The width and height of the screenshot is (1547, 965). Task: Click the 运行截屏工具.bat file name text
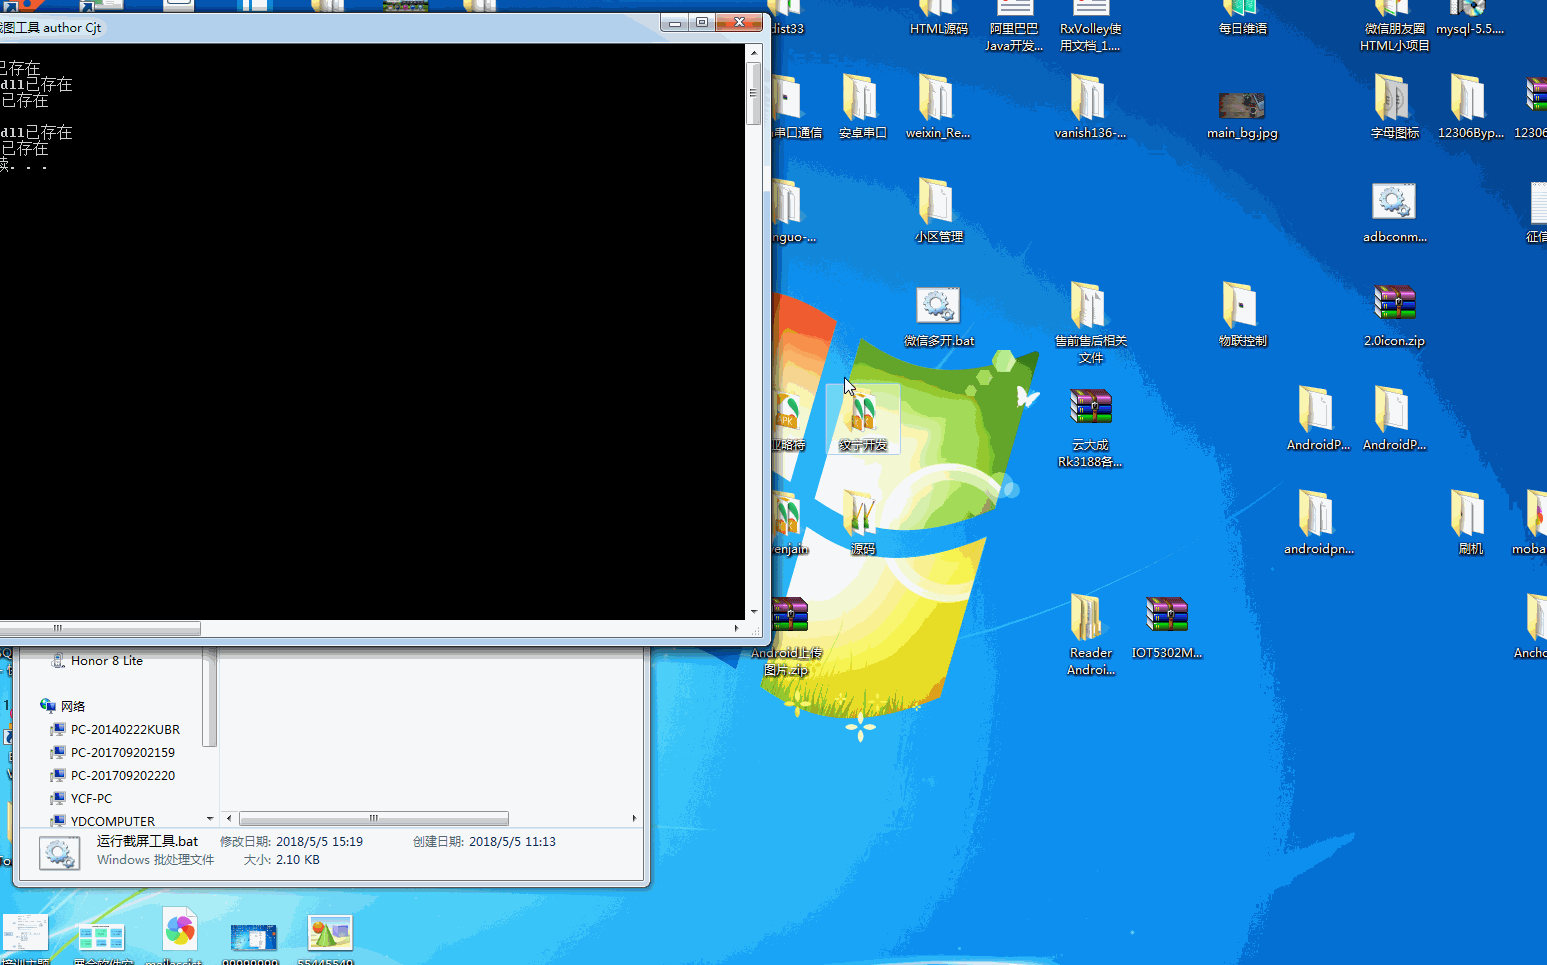(x=147, y=841)
